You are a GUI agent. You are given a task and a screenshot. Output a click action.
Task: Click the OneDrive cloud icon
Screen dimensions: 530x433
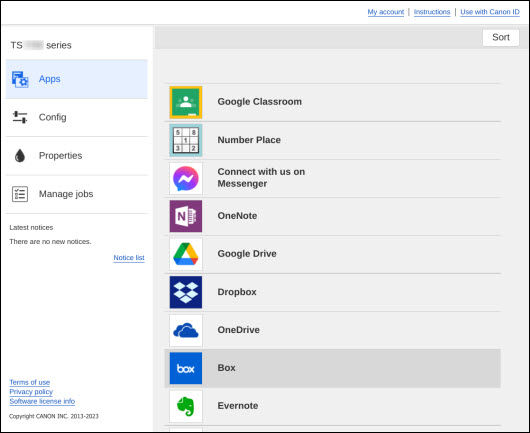pos(186,330)
